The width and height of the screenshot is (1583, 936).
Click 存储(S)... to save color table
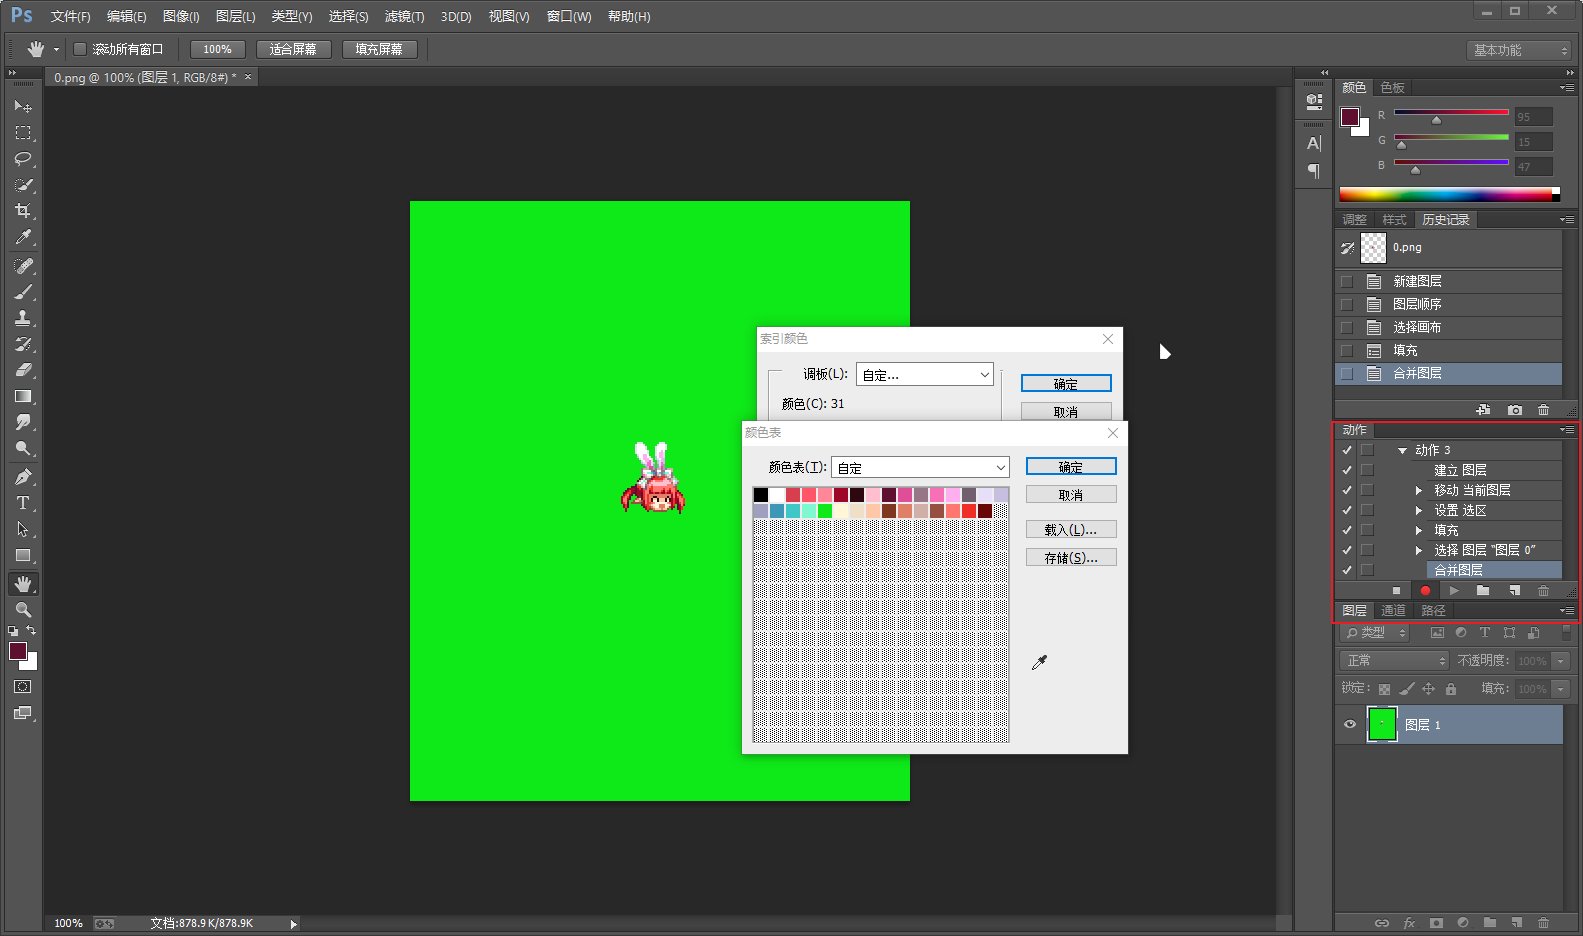pos(1071,558)
